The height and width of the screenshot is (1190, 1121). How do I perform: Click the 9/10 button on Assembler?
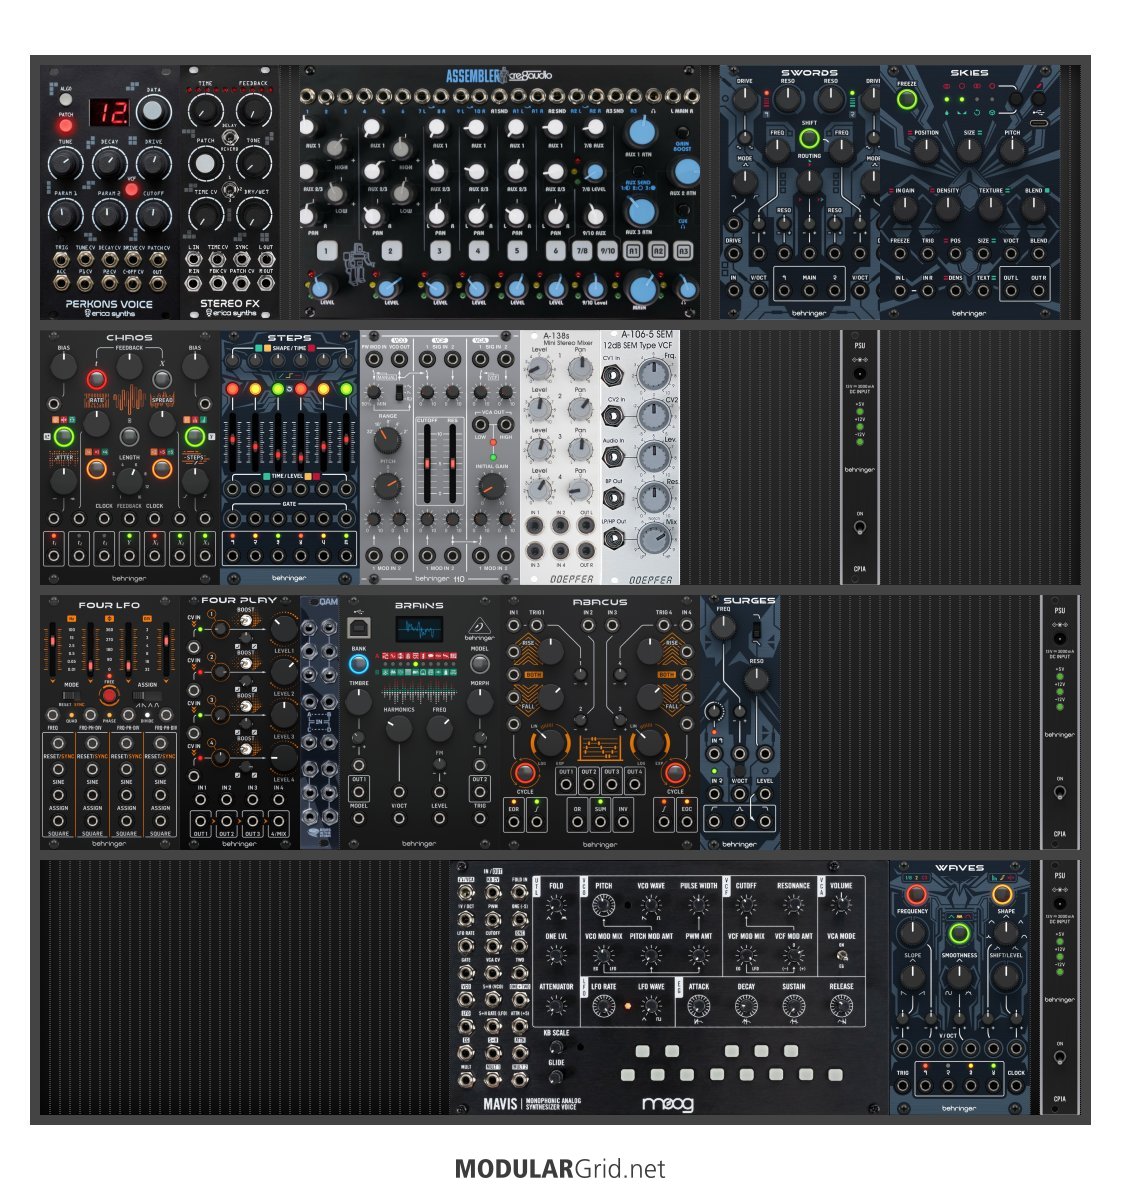click(x=607, y=250)
